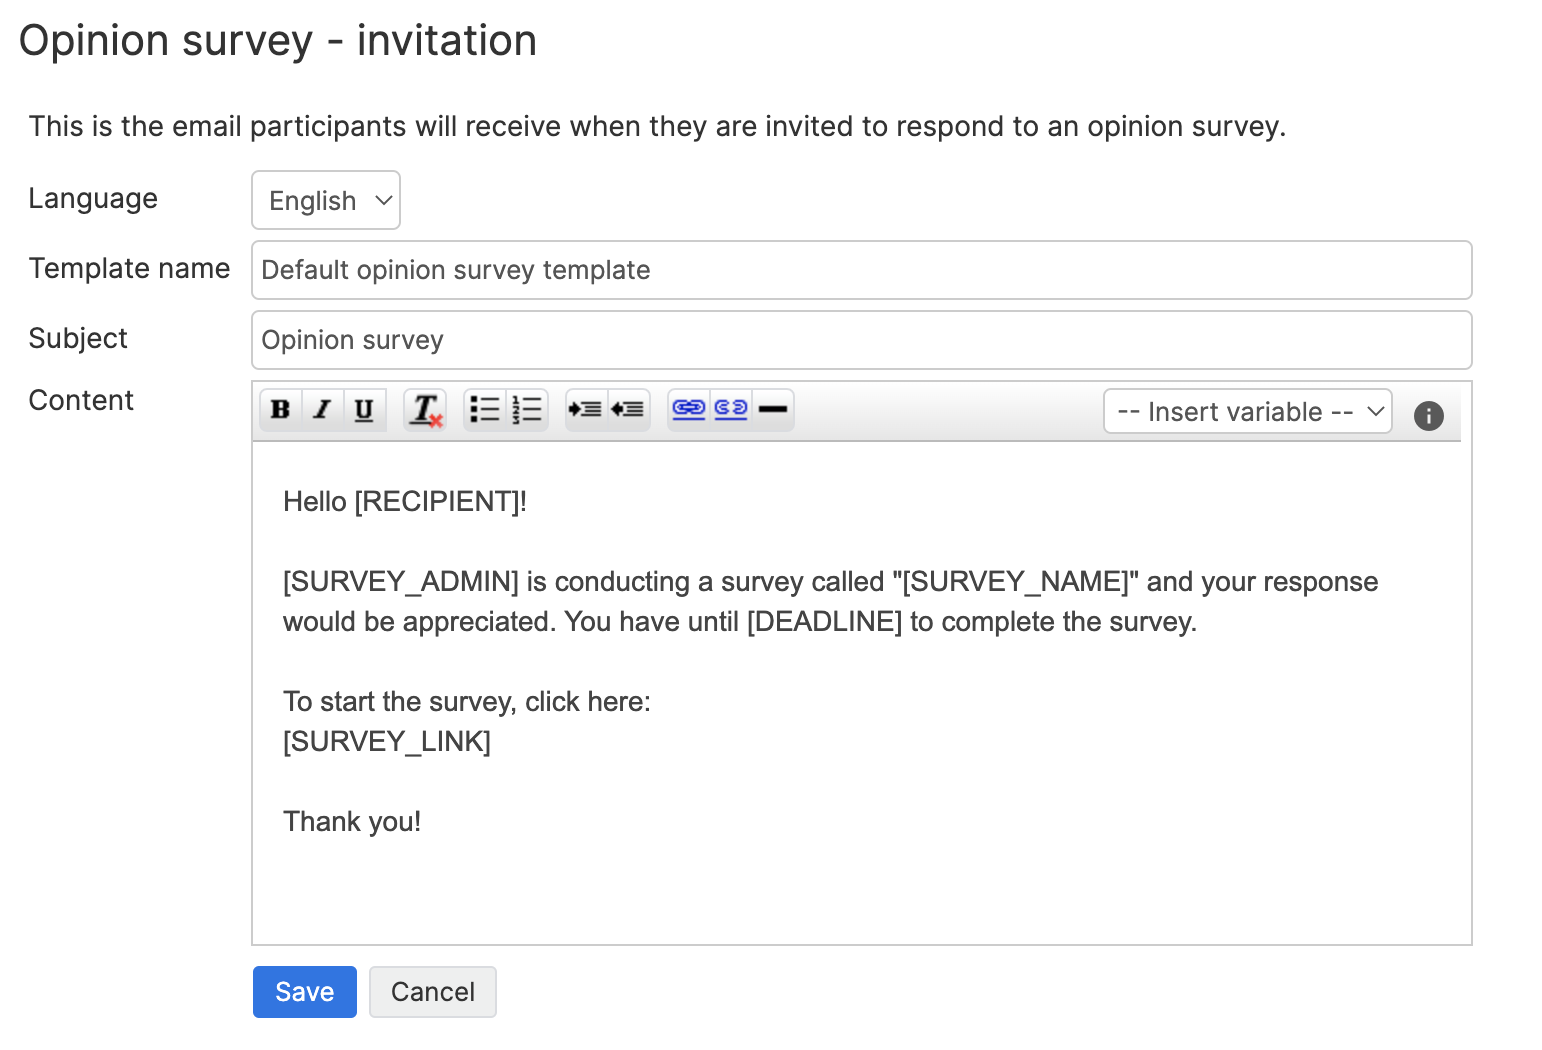Expand the Insert variable list chevron
Screen dimensions: 1542x1050
pos(1375,411)
